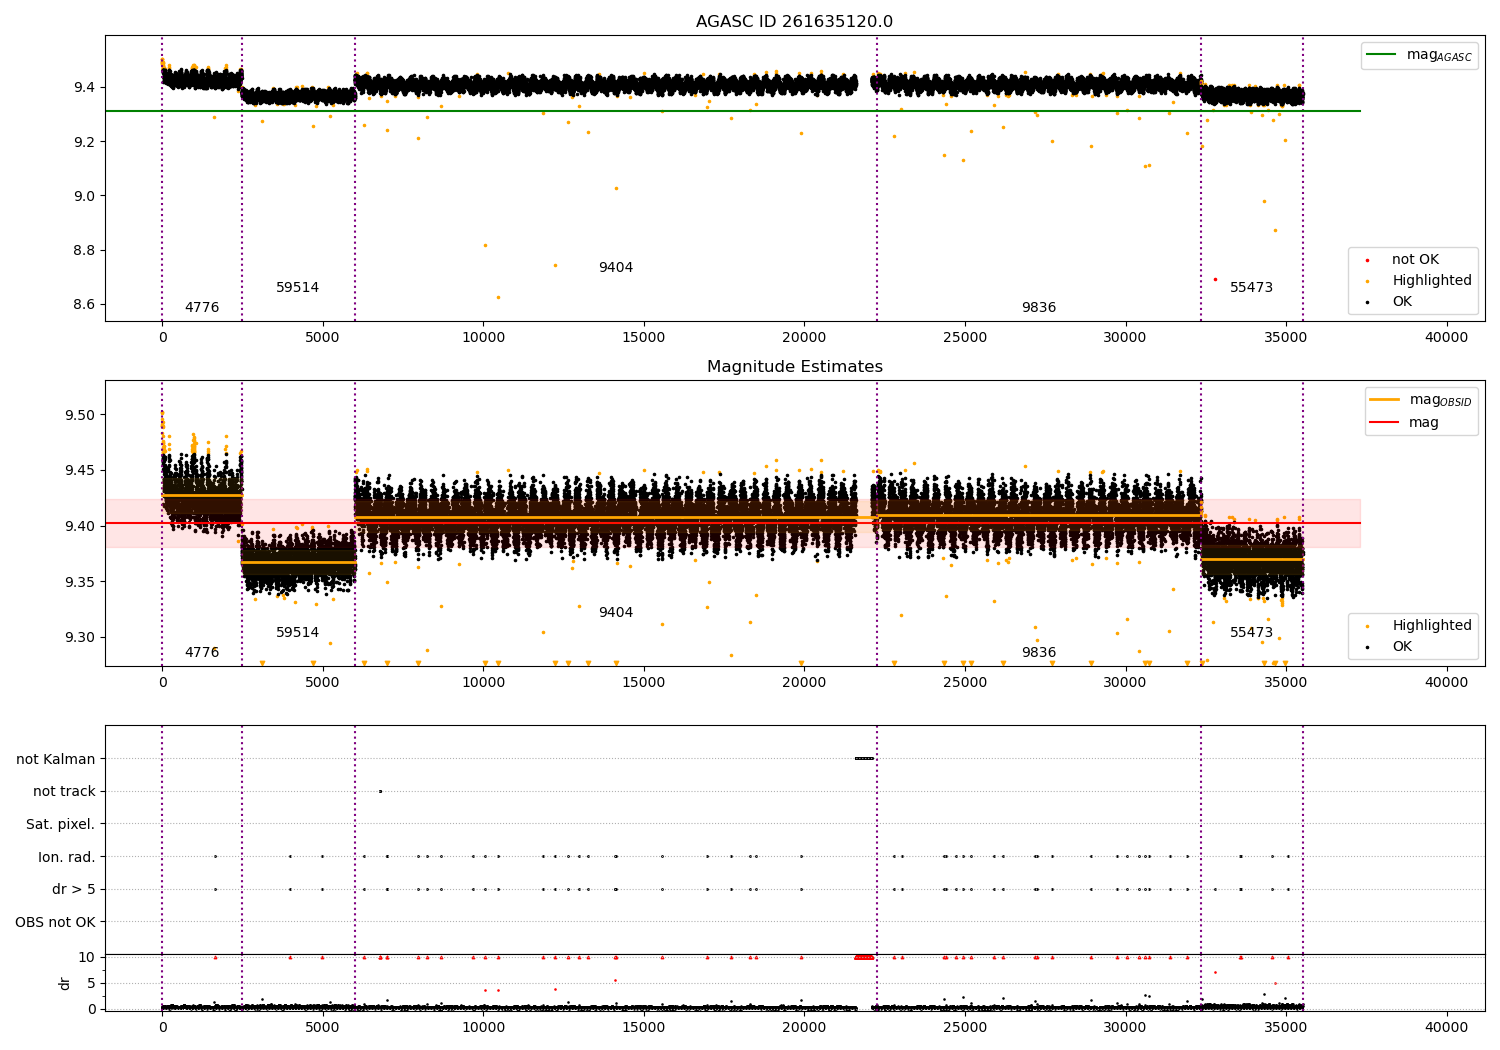
Task: Click the 40000 x-tick under the top plot
Action: (1446, 338)
